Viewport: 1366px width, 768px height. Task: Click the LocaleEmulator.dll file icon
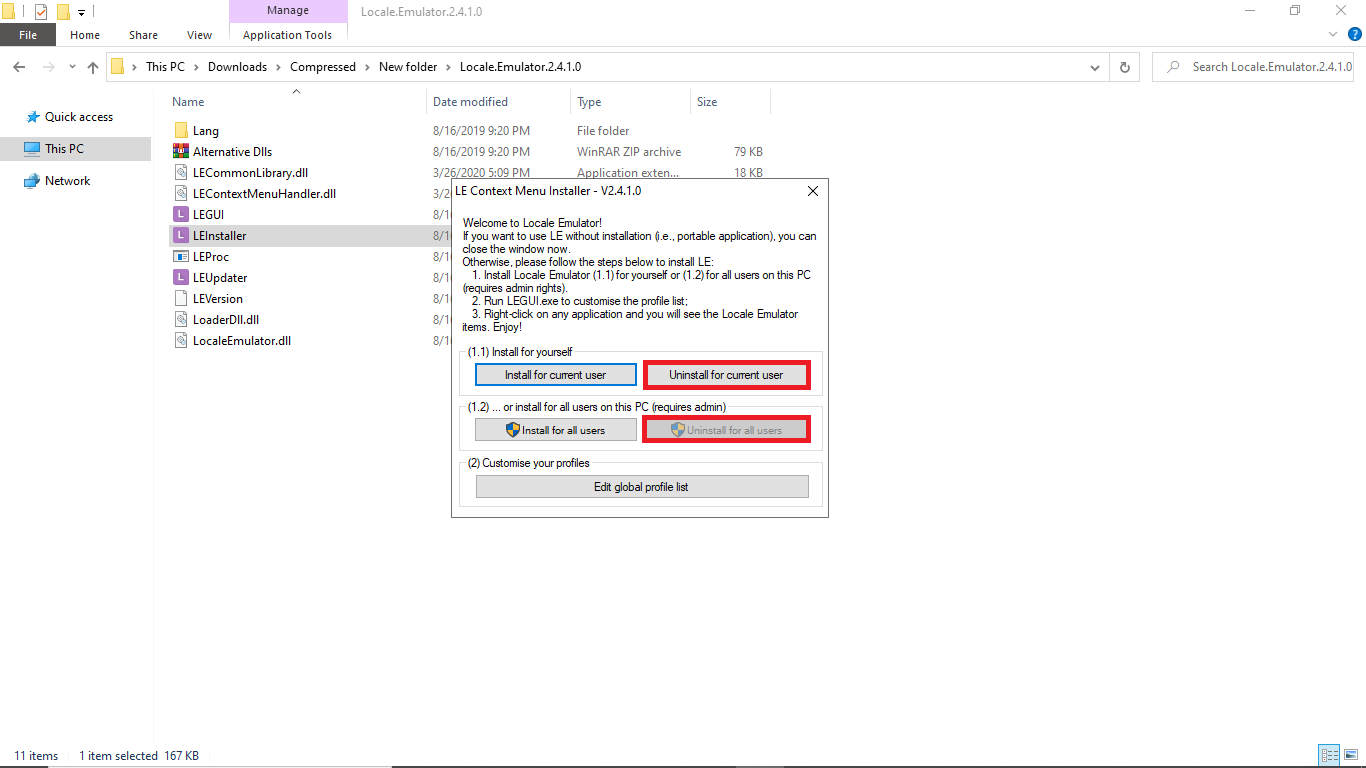tap(181, 341)
